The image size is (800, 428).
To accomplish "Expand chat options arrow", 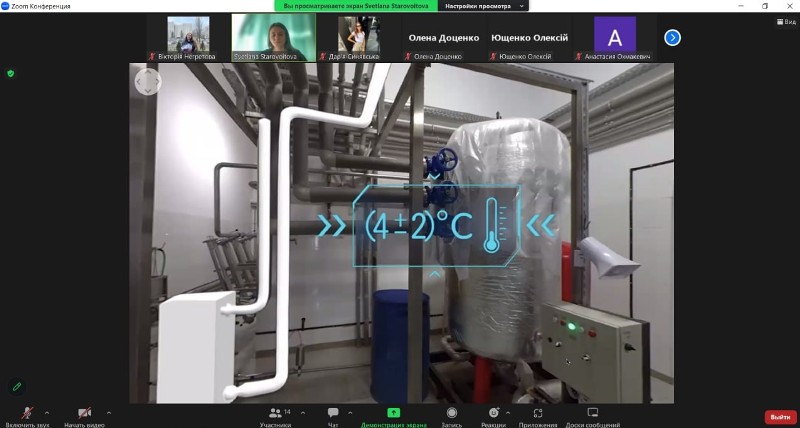I will coord(350,412).
